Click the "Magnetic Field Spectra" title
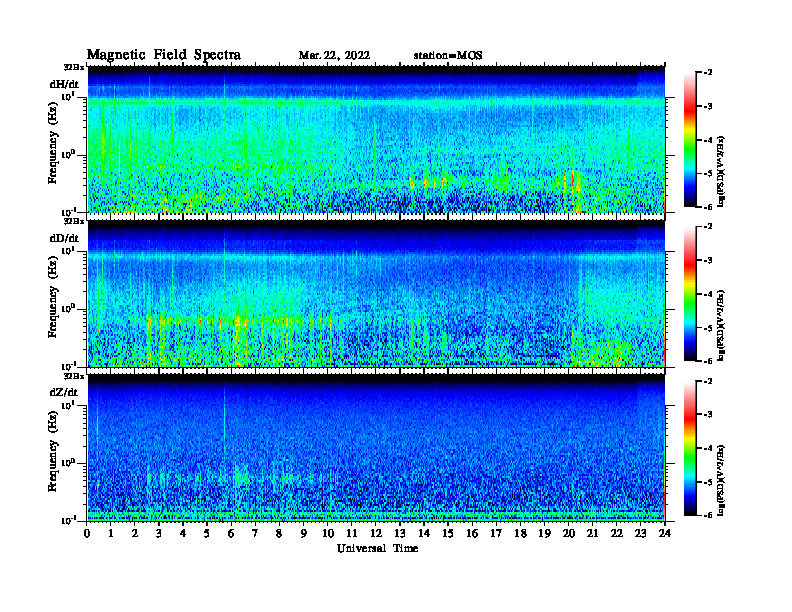This screenshot has height=612, width=792. (x=164, y=55)
